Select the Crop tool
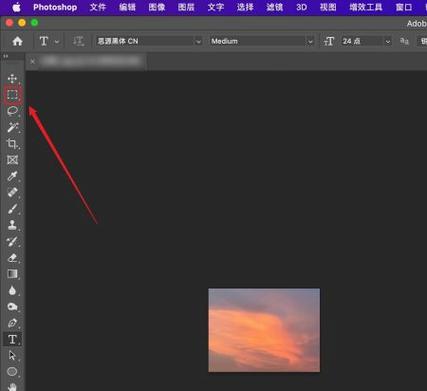 point(12,144)
